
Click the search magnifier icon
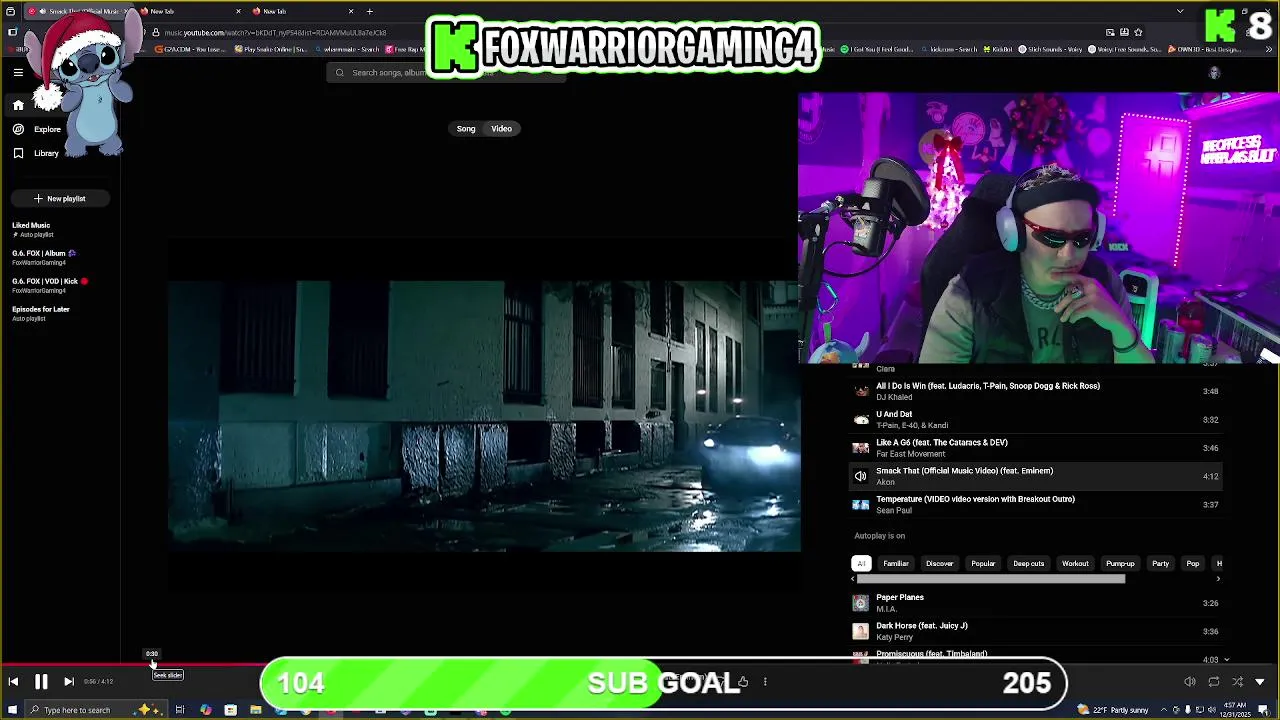[340, 73]
